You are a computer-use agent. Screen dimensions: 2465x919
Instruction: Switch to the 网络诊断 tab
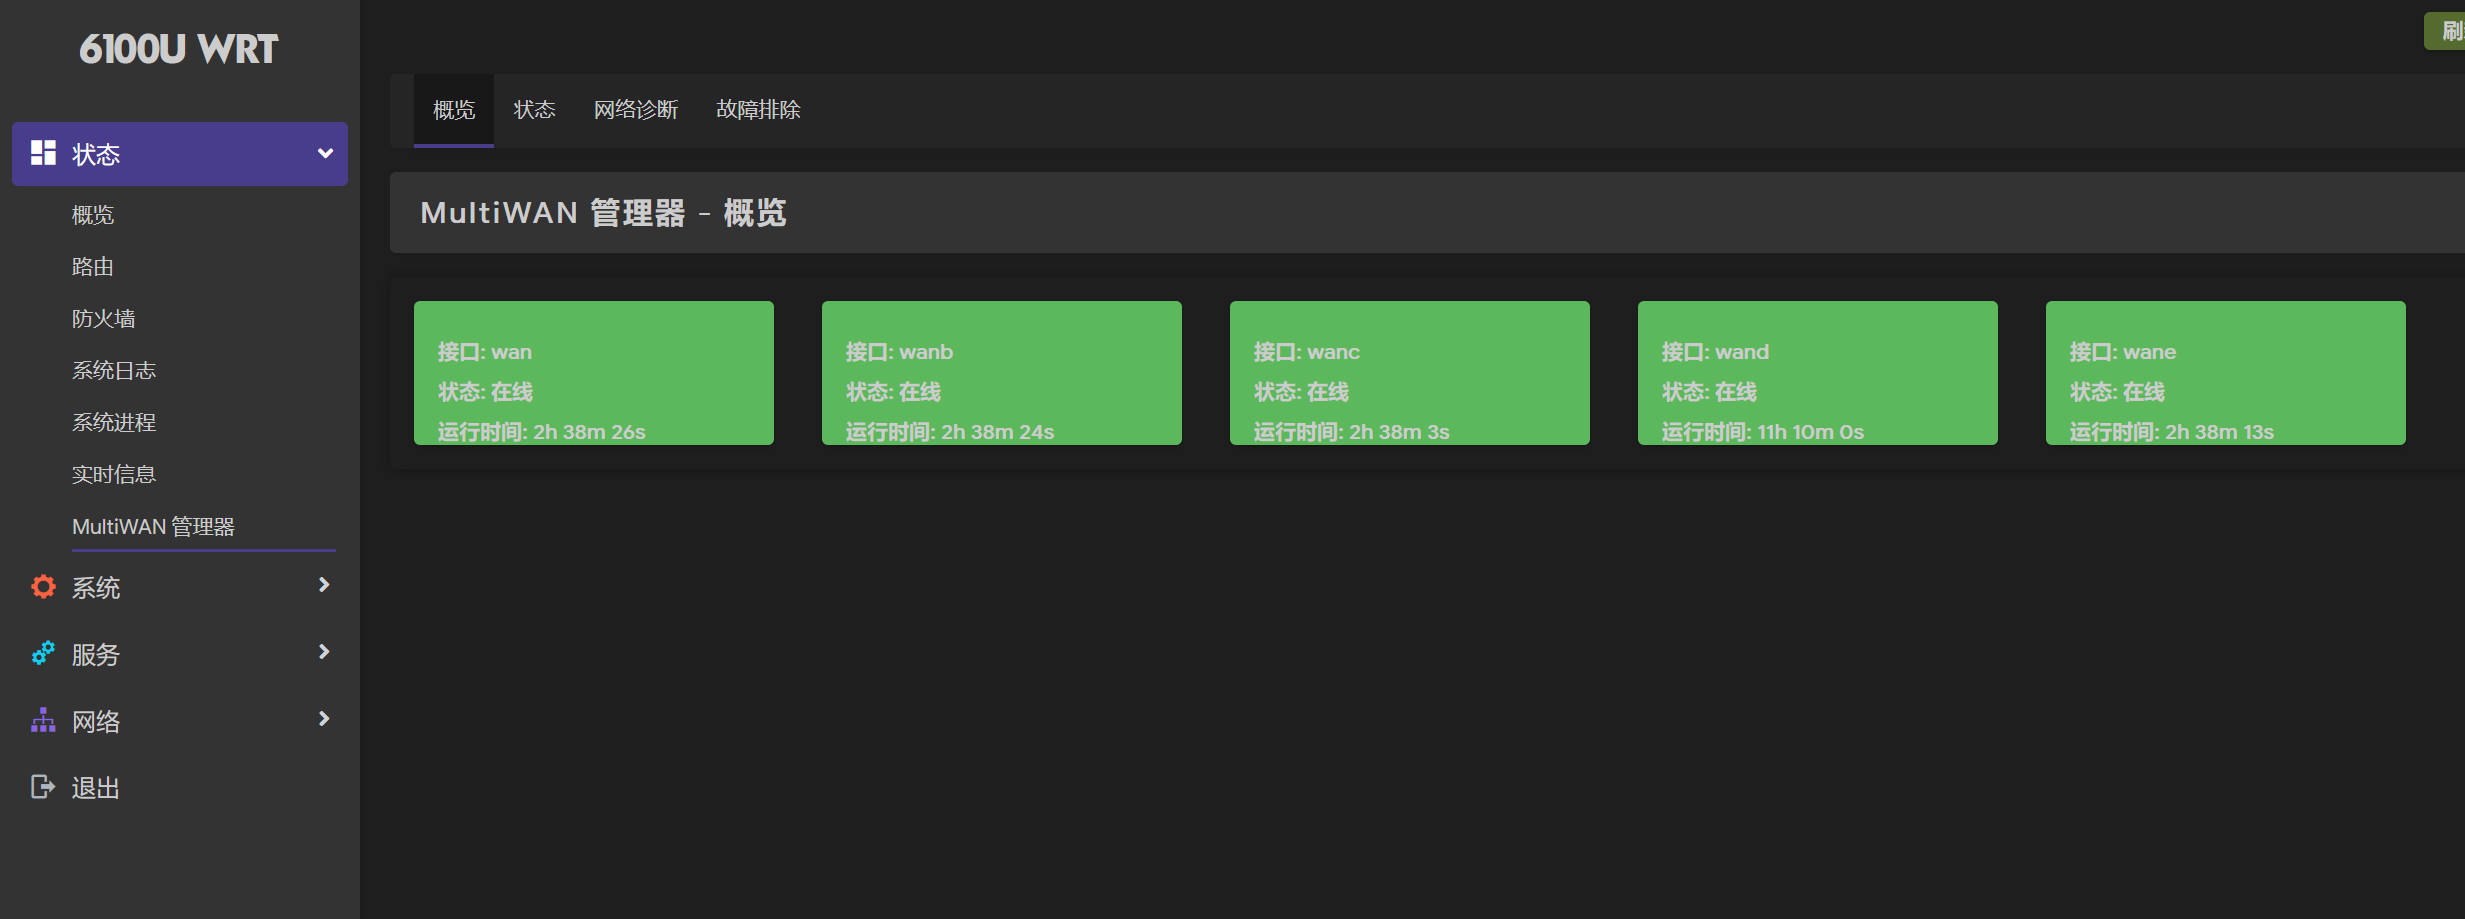click(636, 110)
